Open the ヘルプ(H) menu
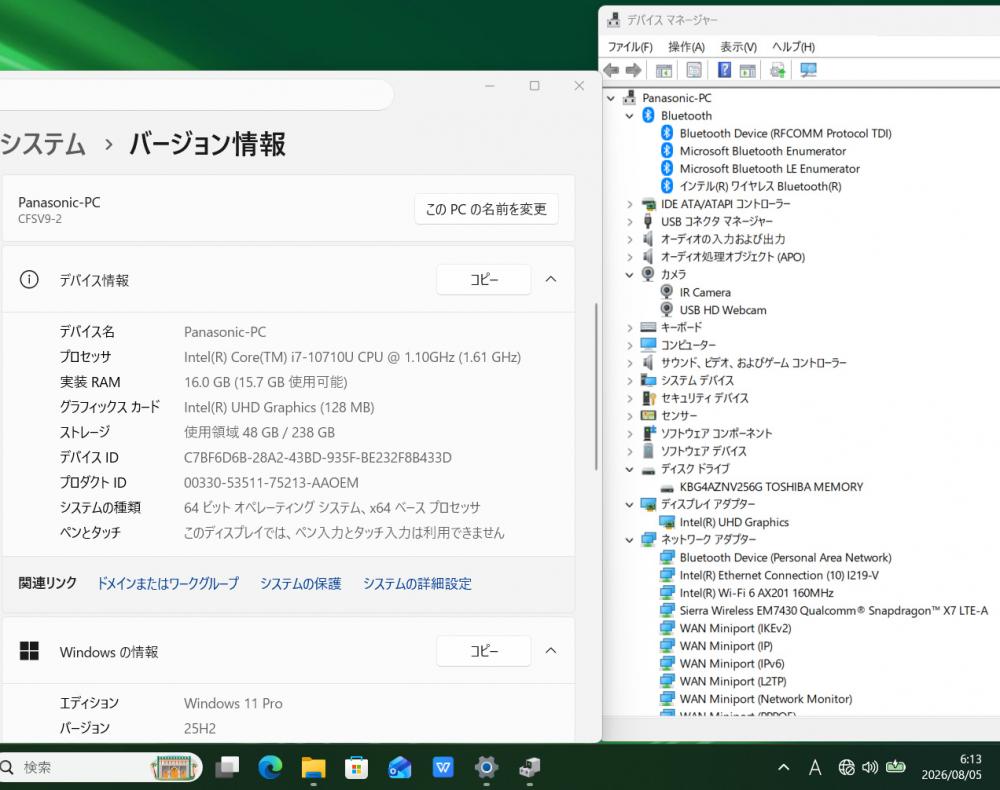1000x790 pixels. point(793,47)
